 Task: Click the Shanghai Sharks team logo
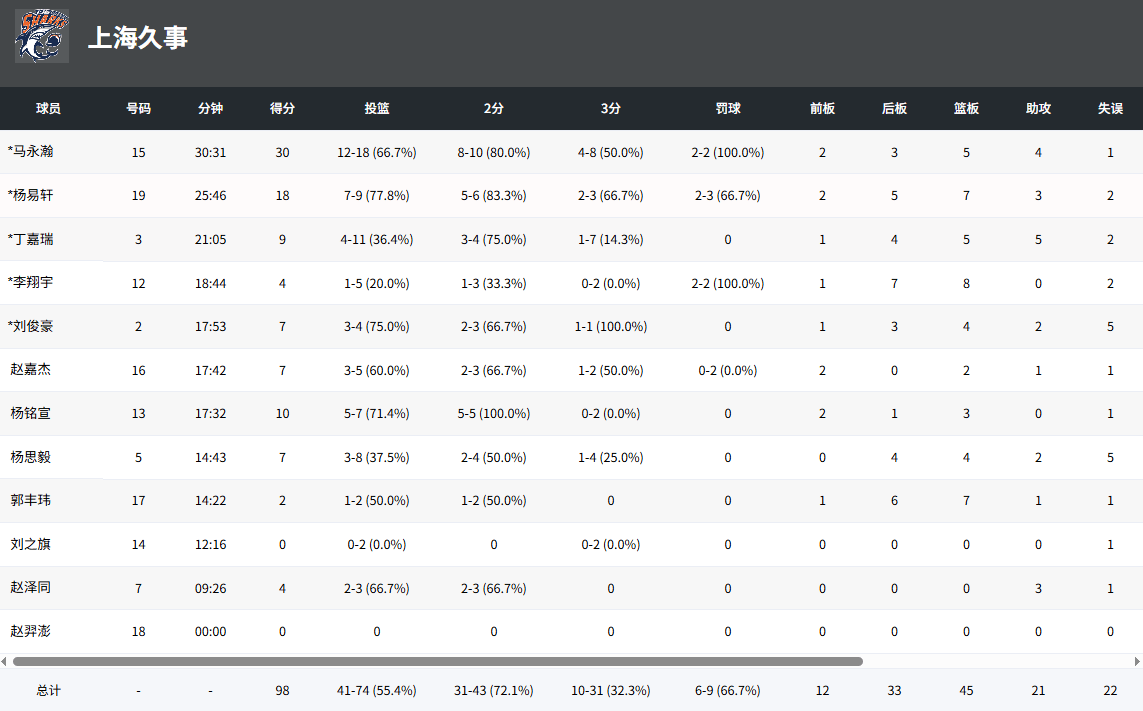click(42, 36)
